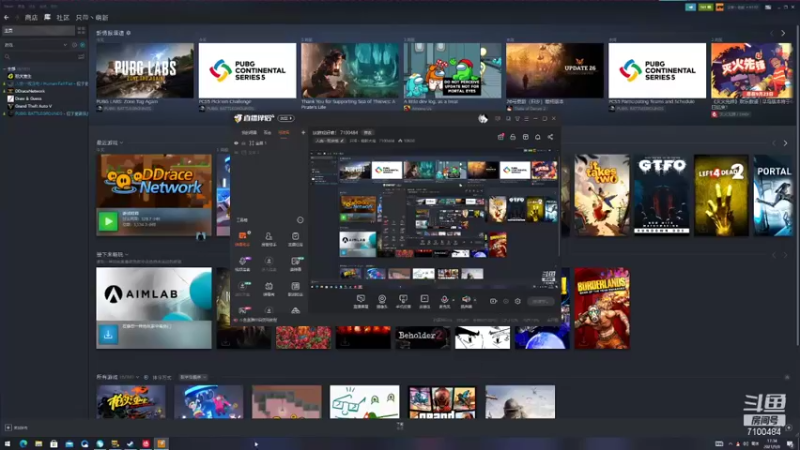
Task: Click the add scene plus icon in streaming tool
Action: point(303,133)
